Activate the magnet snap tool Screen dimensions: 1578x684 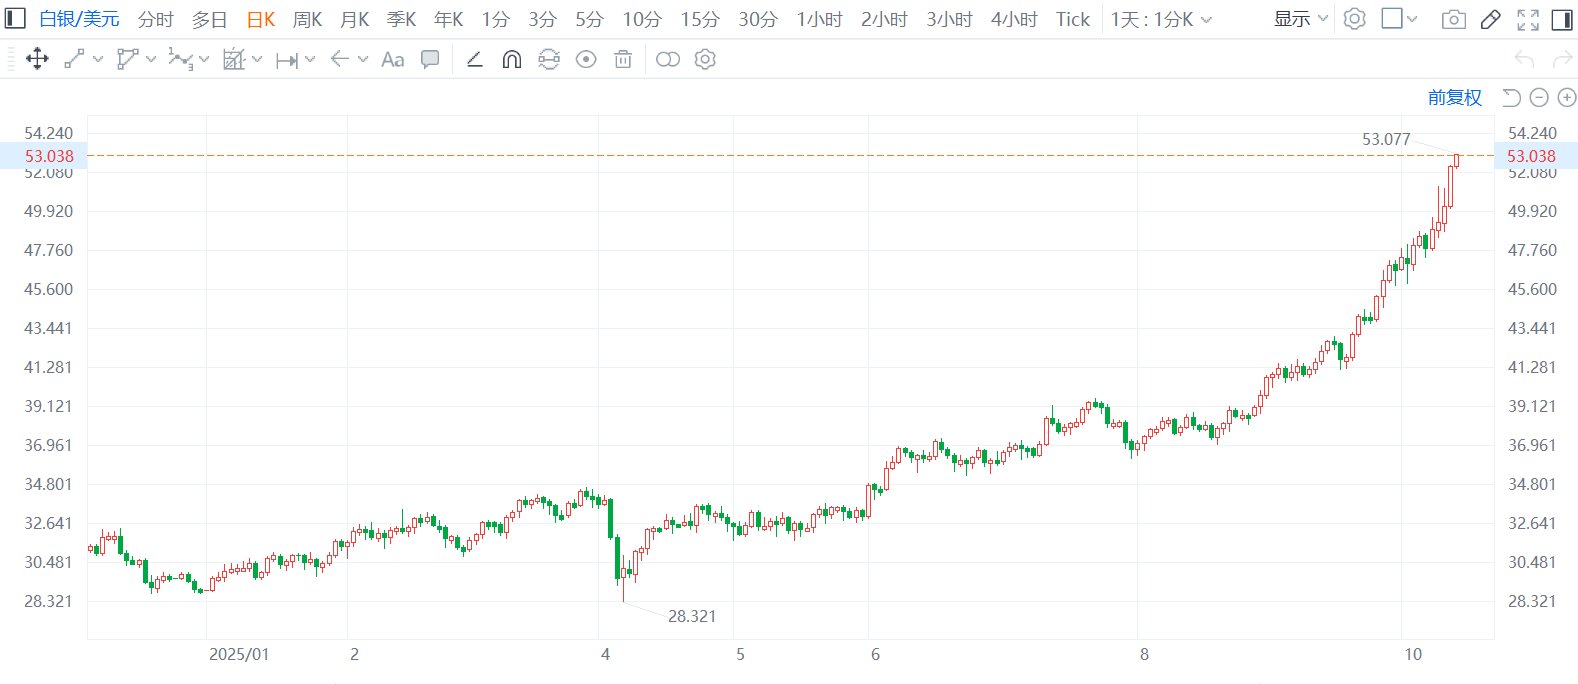(x=511, y=60)
